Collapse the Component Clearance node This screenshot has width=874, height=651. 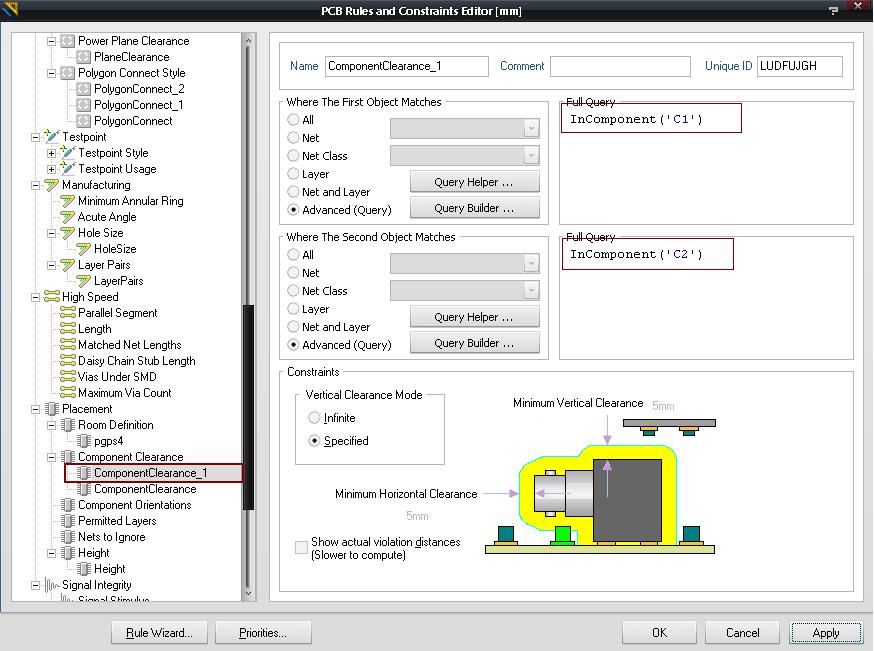coord(52,457)
